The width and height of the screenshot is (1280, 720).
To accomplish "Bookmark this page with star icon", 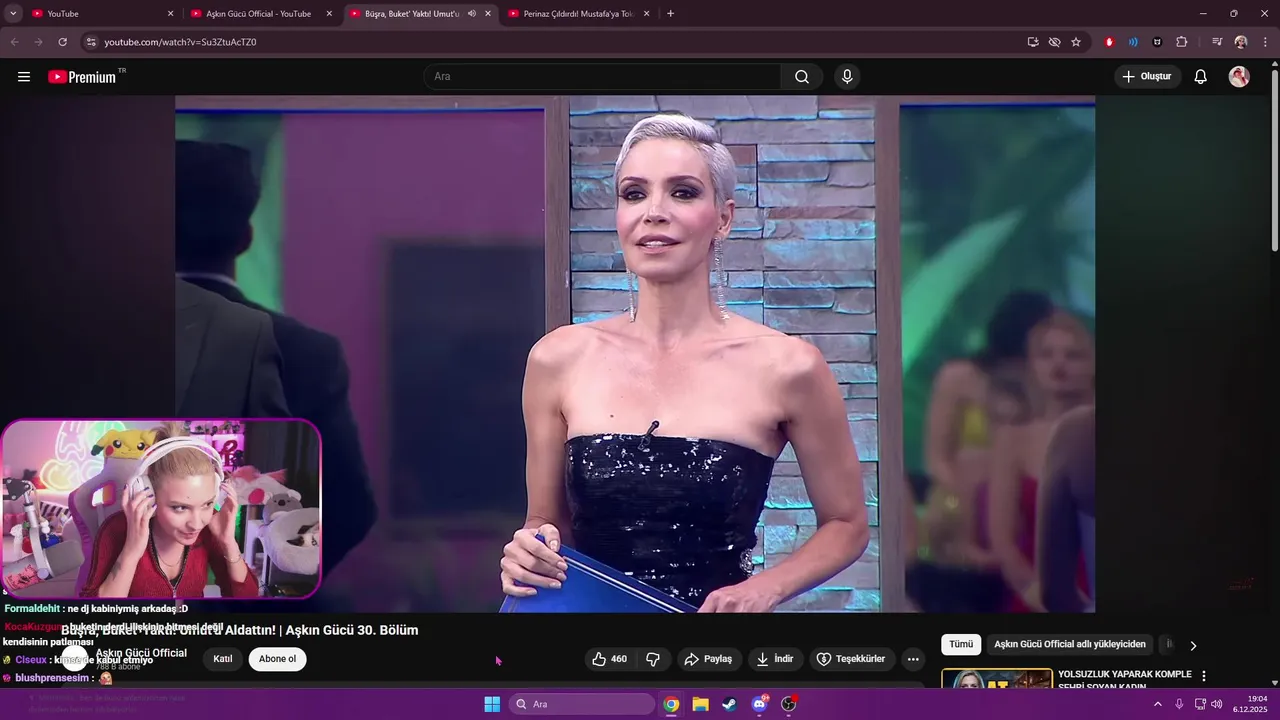I will pos(1076,42).
